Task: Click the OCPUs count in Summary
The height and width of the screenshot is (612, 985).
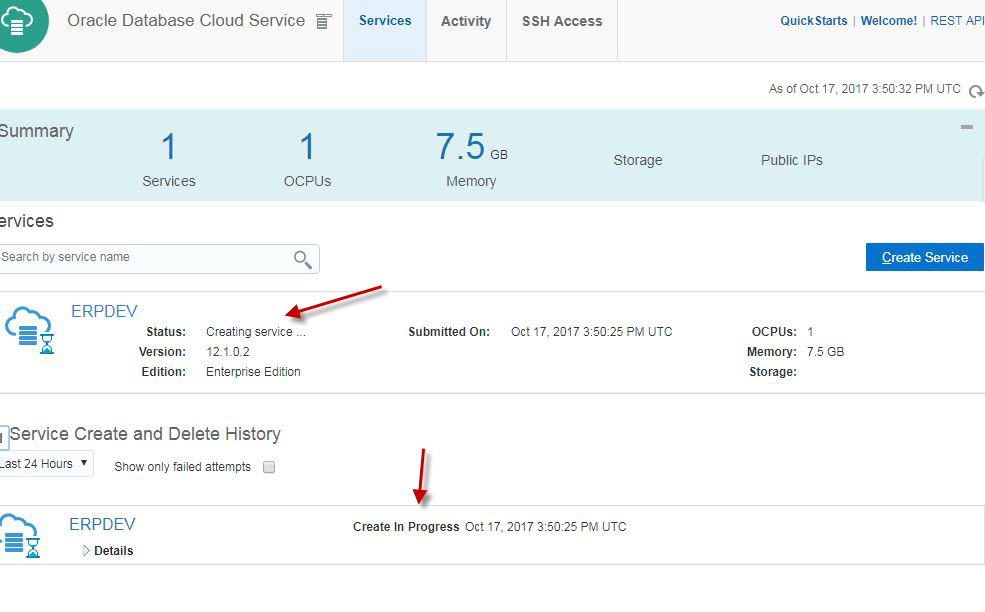Action: tap(307, 146)
